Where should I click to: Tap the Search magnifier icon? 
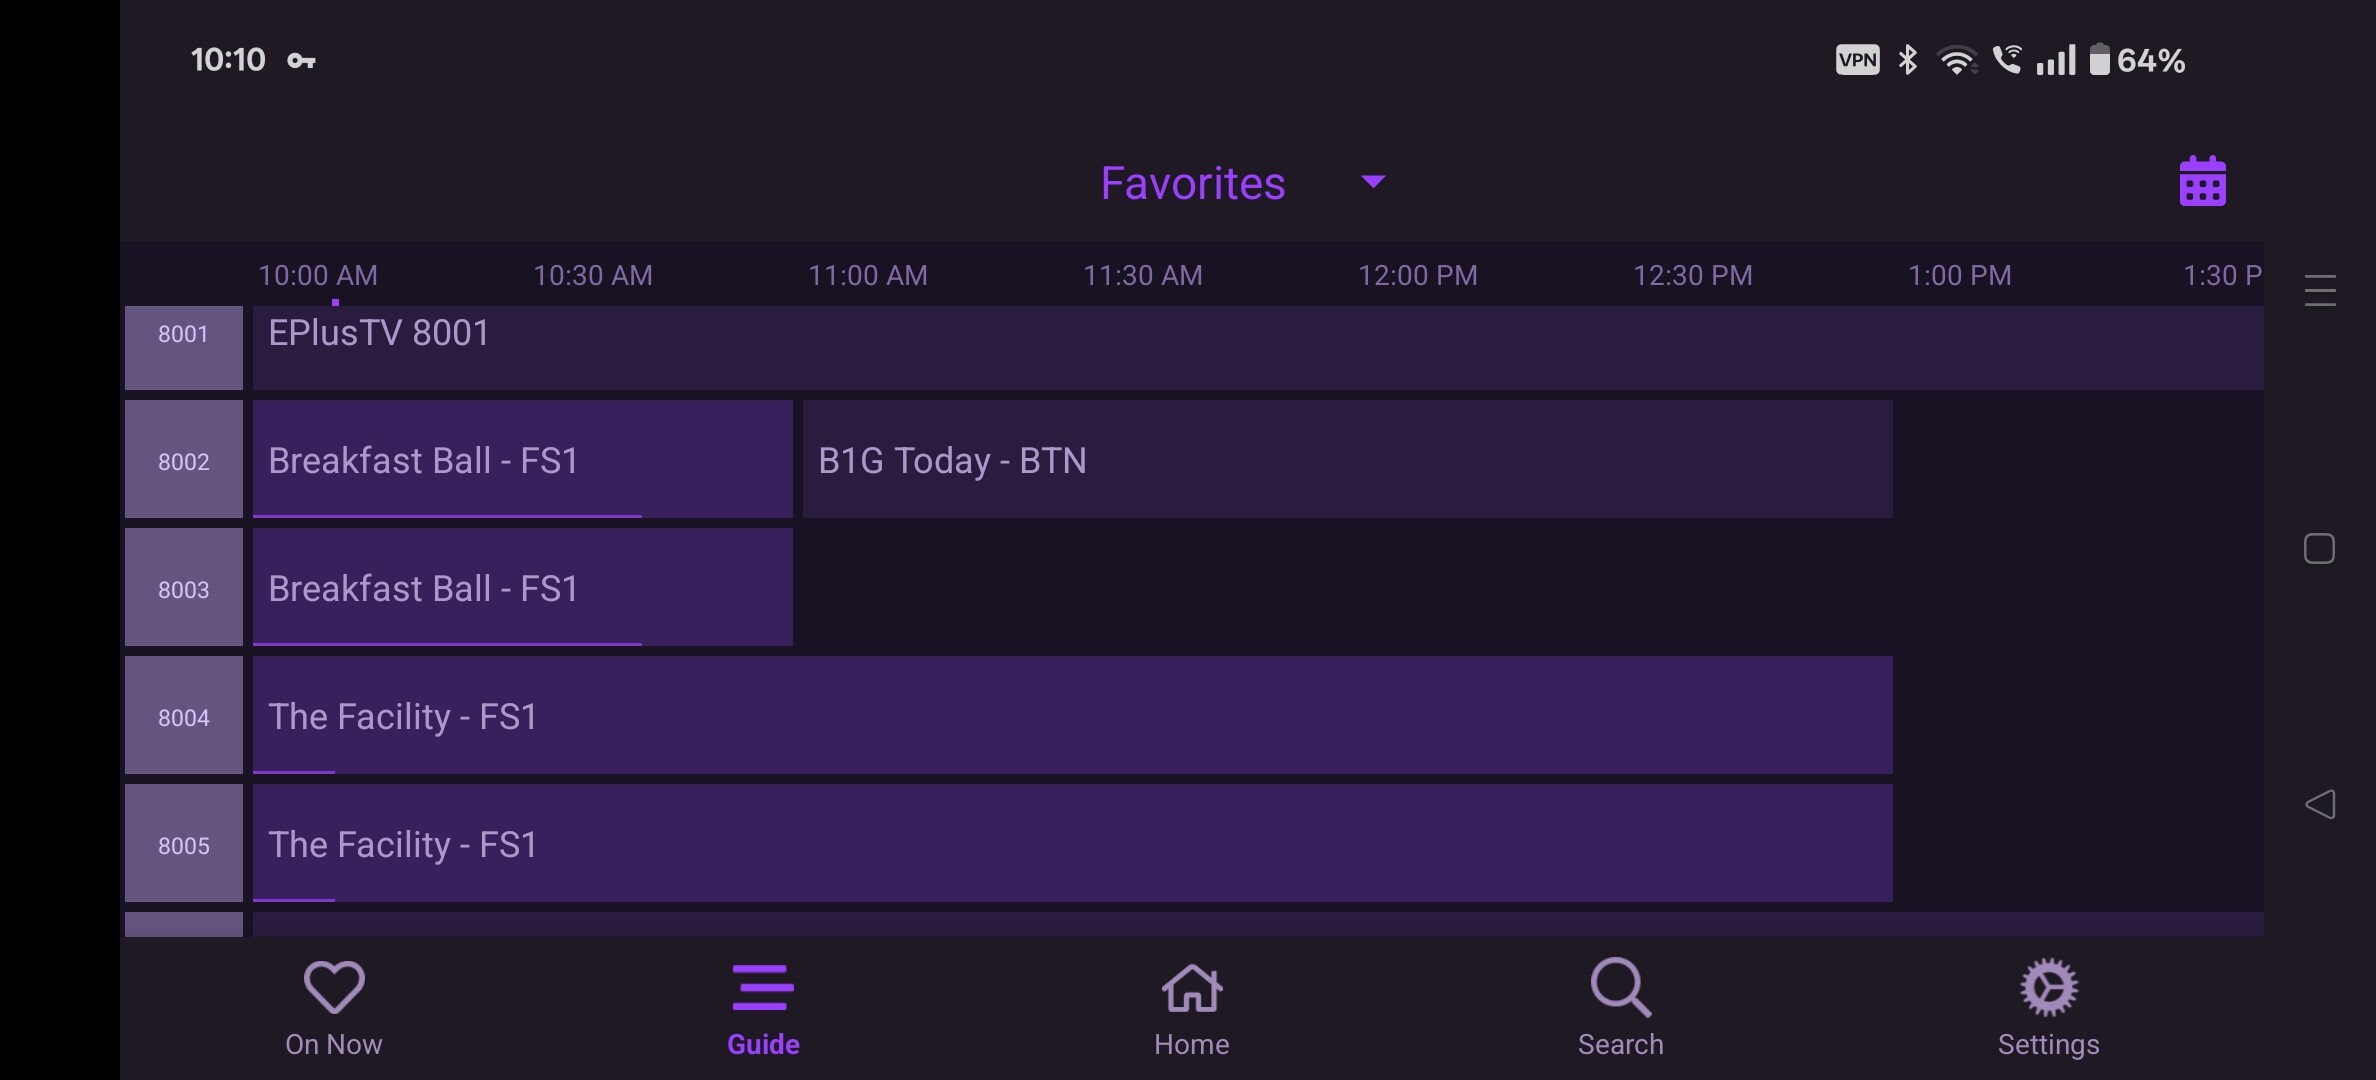point(1620,987)
